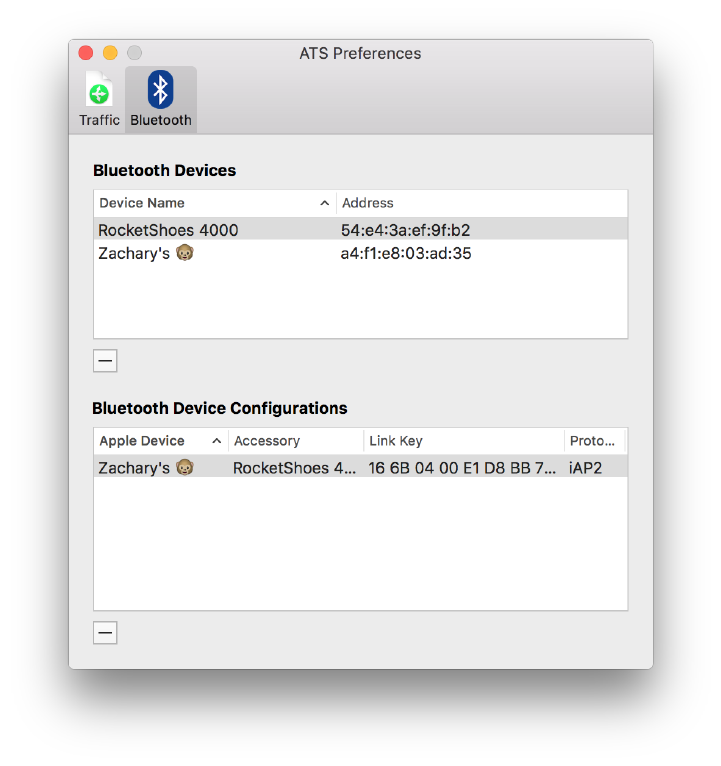Click the Link Key column header
This screenshot has height=766, width=721.
click(462, 441)
